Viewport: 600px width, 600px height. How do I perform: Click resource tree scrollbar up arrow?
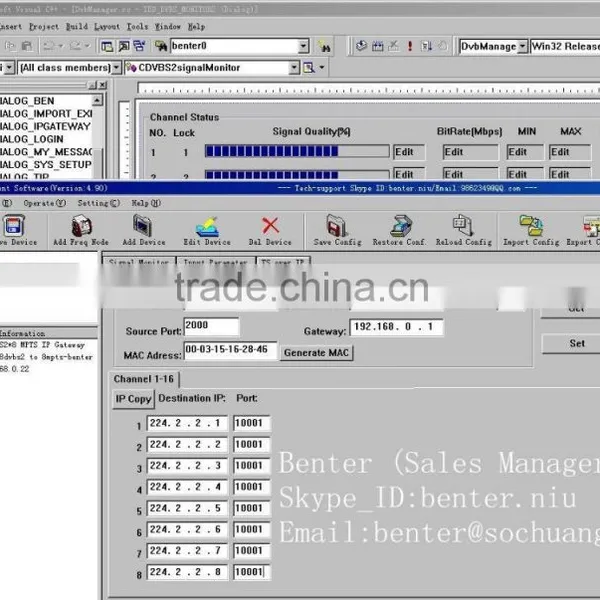98,100
